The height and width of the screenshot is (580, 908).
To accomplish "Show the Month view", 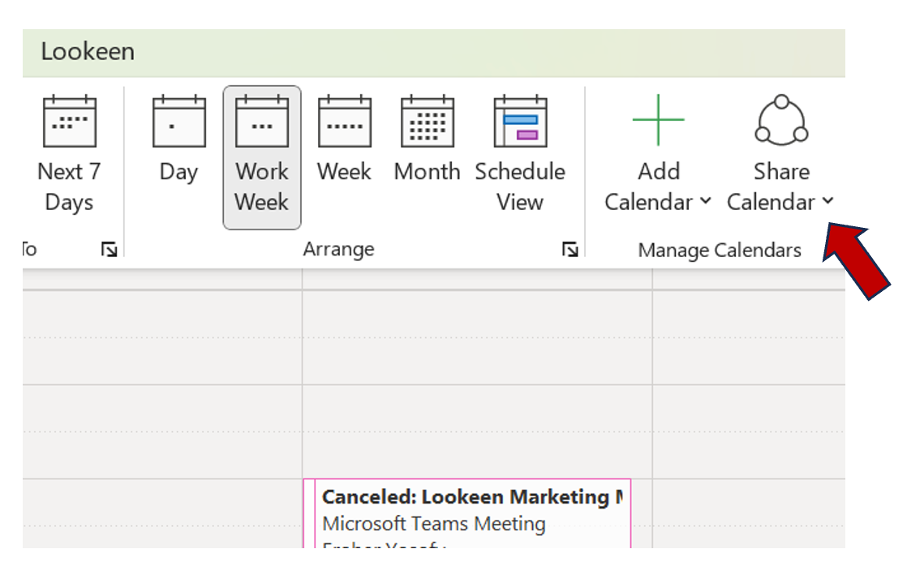I will (427, 123).
